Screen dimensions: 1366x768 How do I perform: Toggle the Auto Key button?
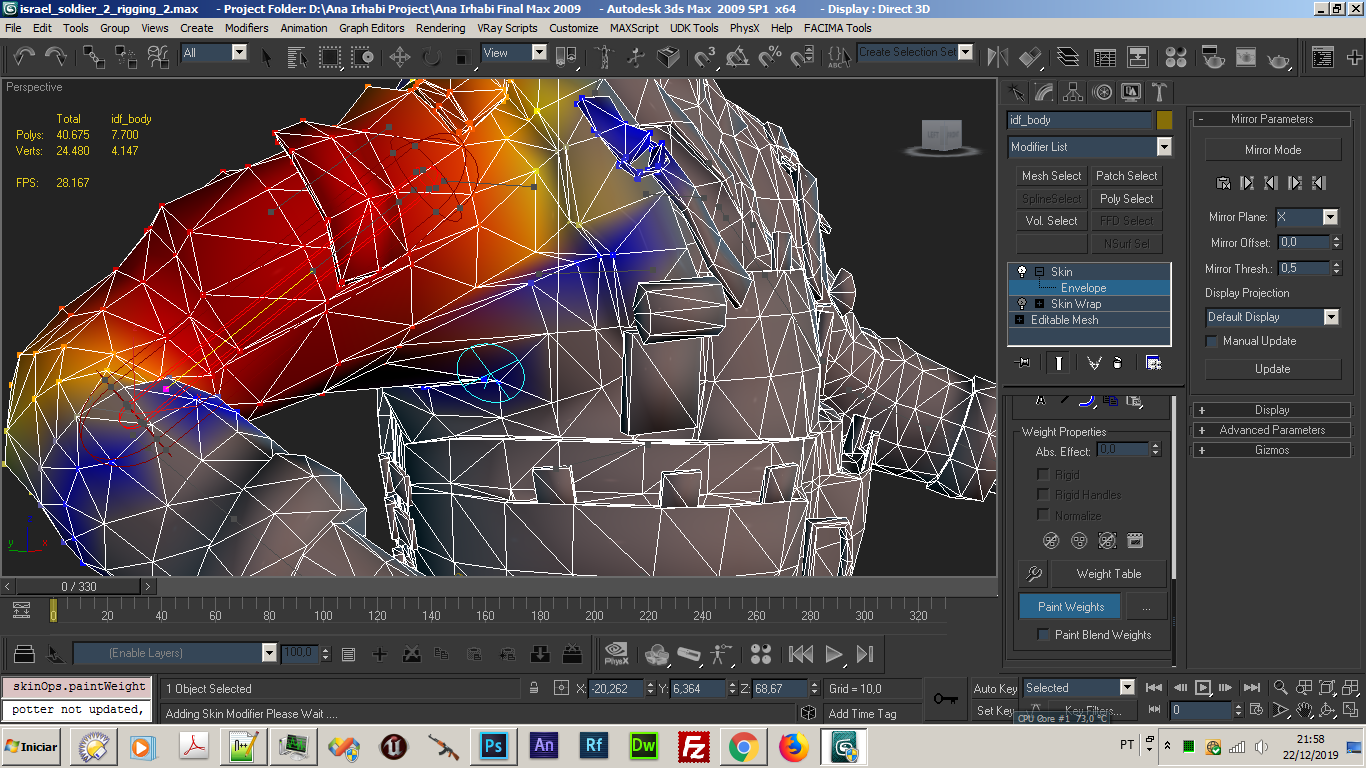point(995,688)
